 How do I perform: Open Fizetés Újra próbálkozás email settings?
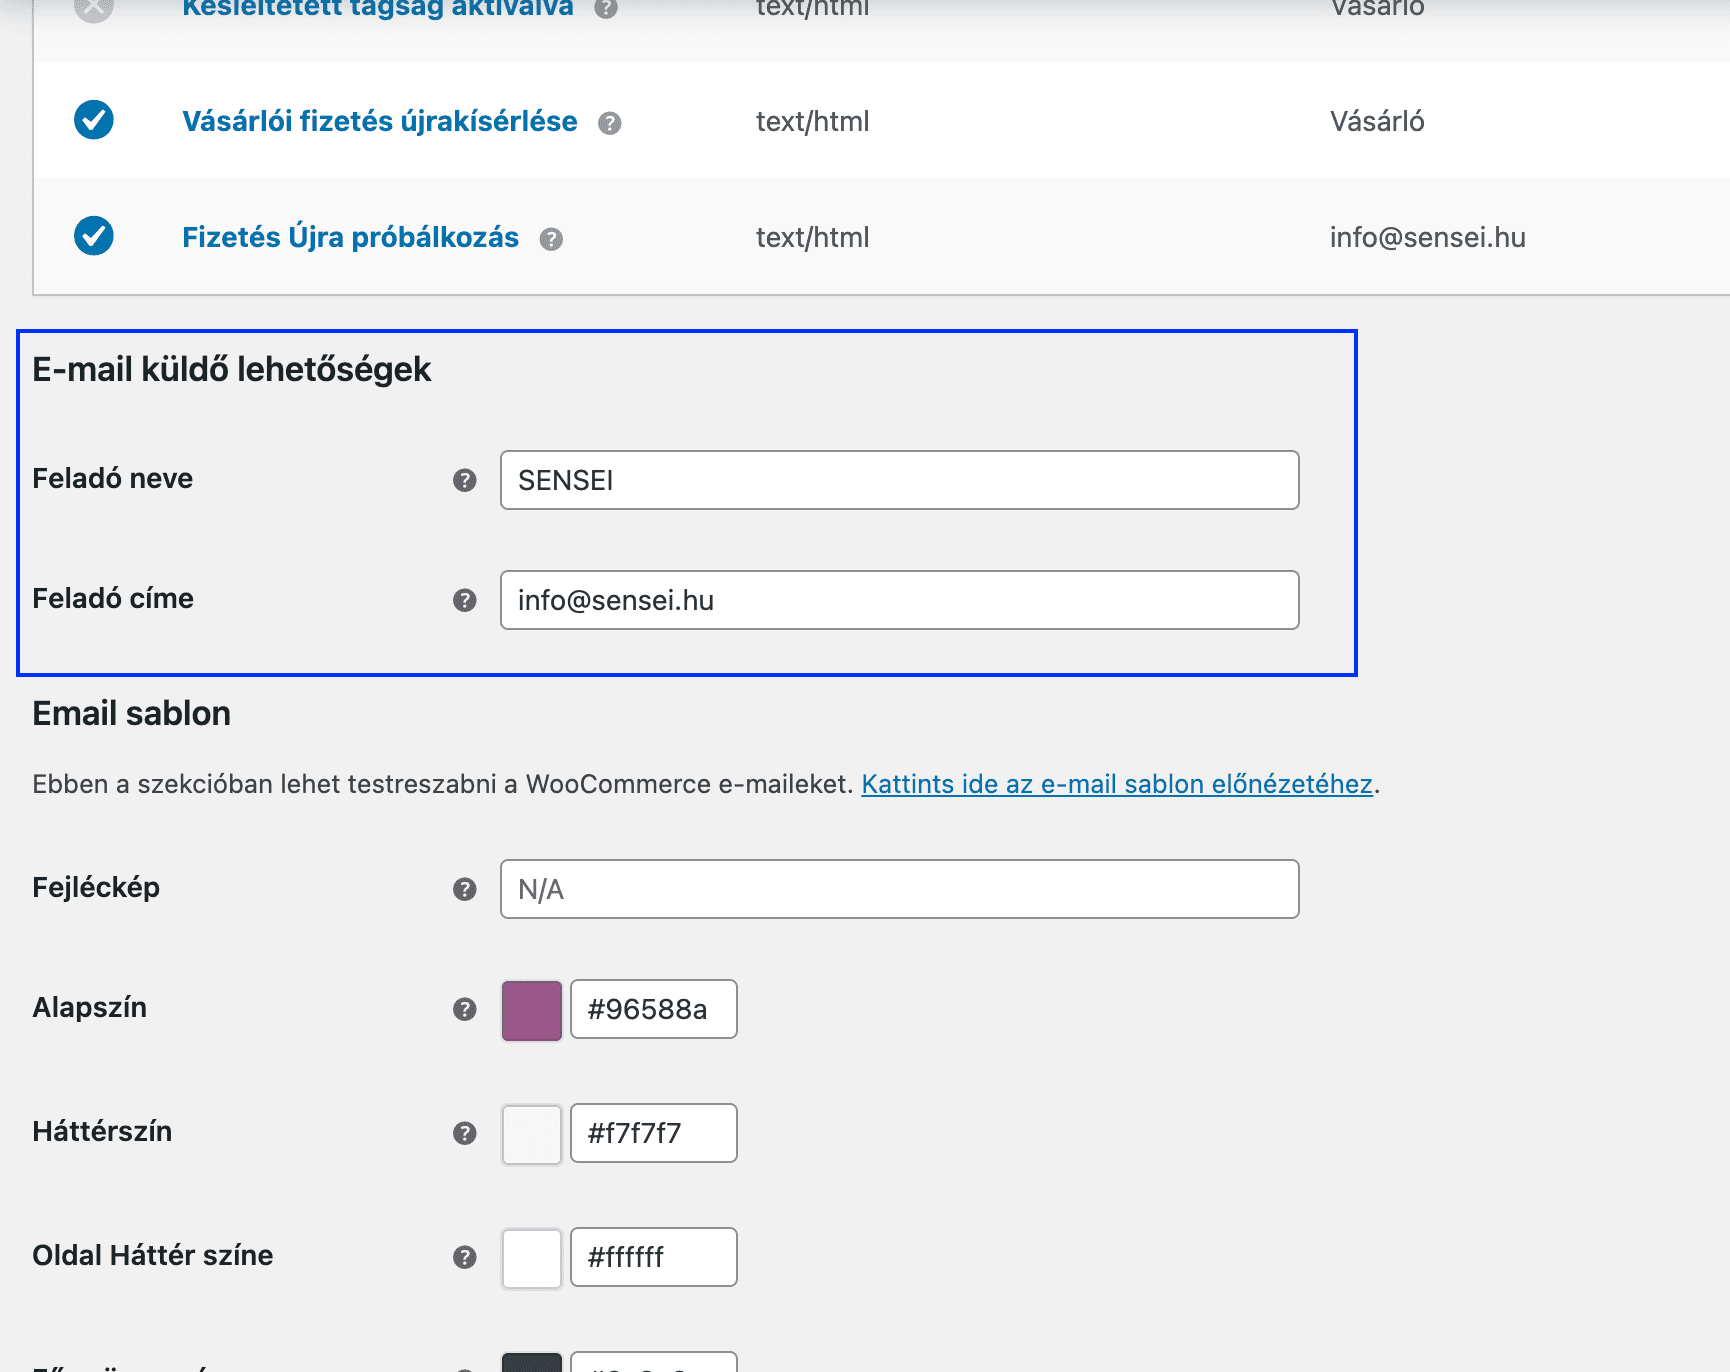[x=350, y=237]
